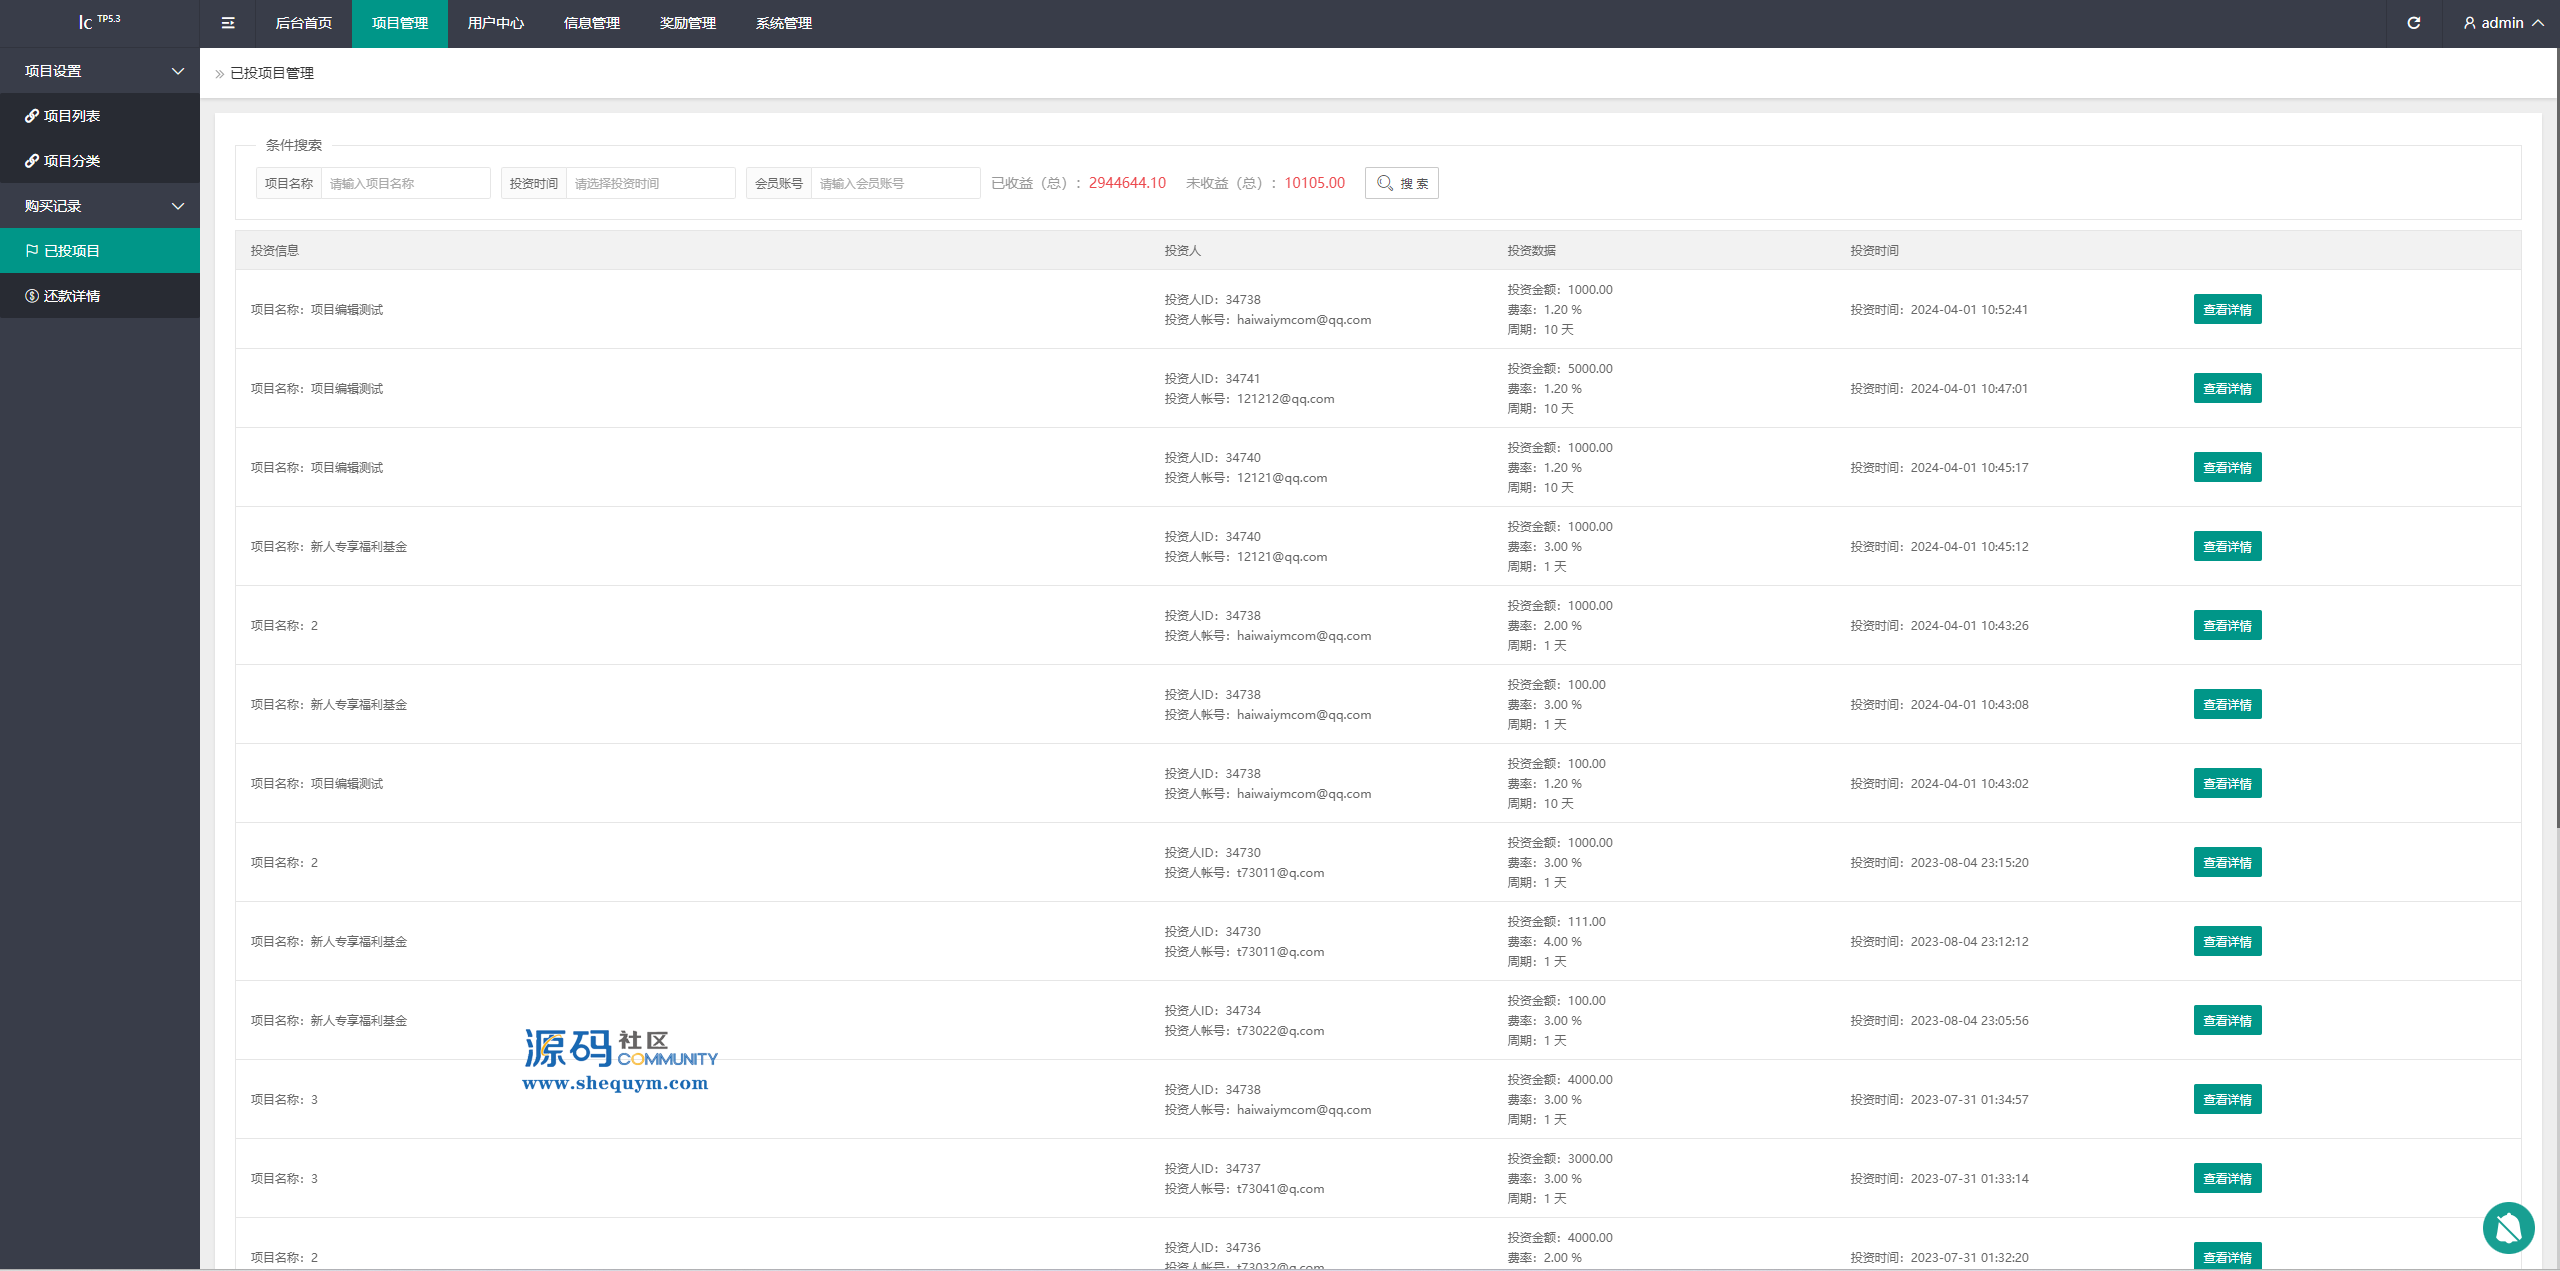Click the 投资数据 column header
Viewport: 2560px width, 1271px height.
[x=1532, y=251]
